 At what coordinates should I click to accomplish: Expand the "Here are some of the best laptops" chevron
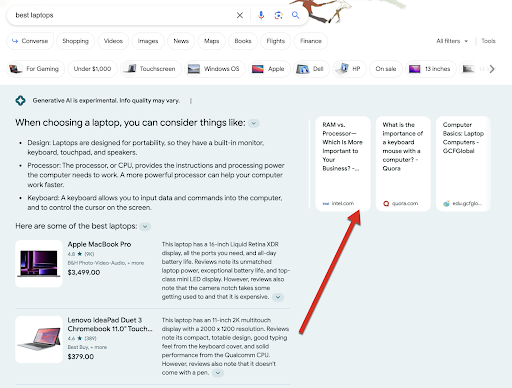145,227
